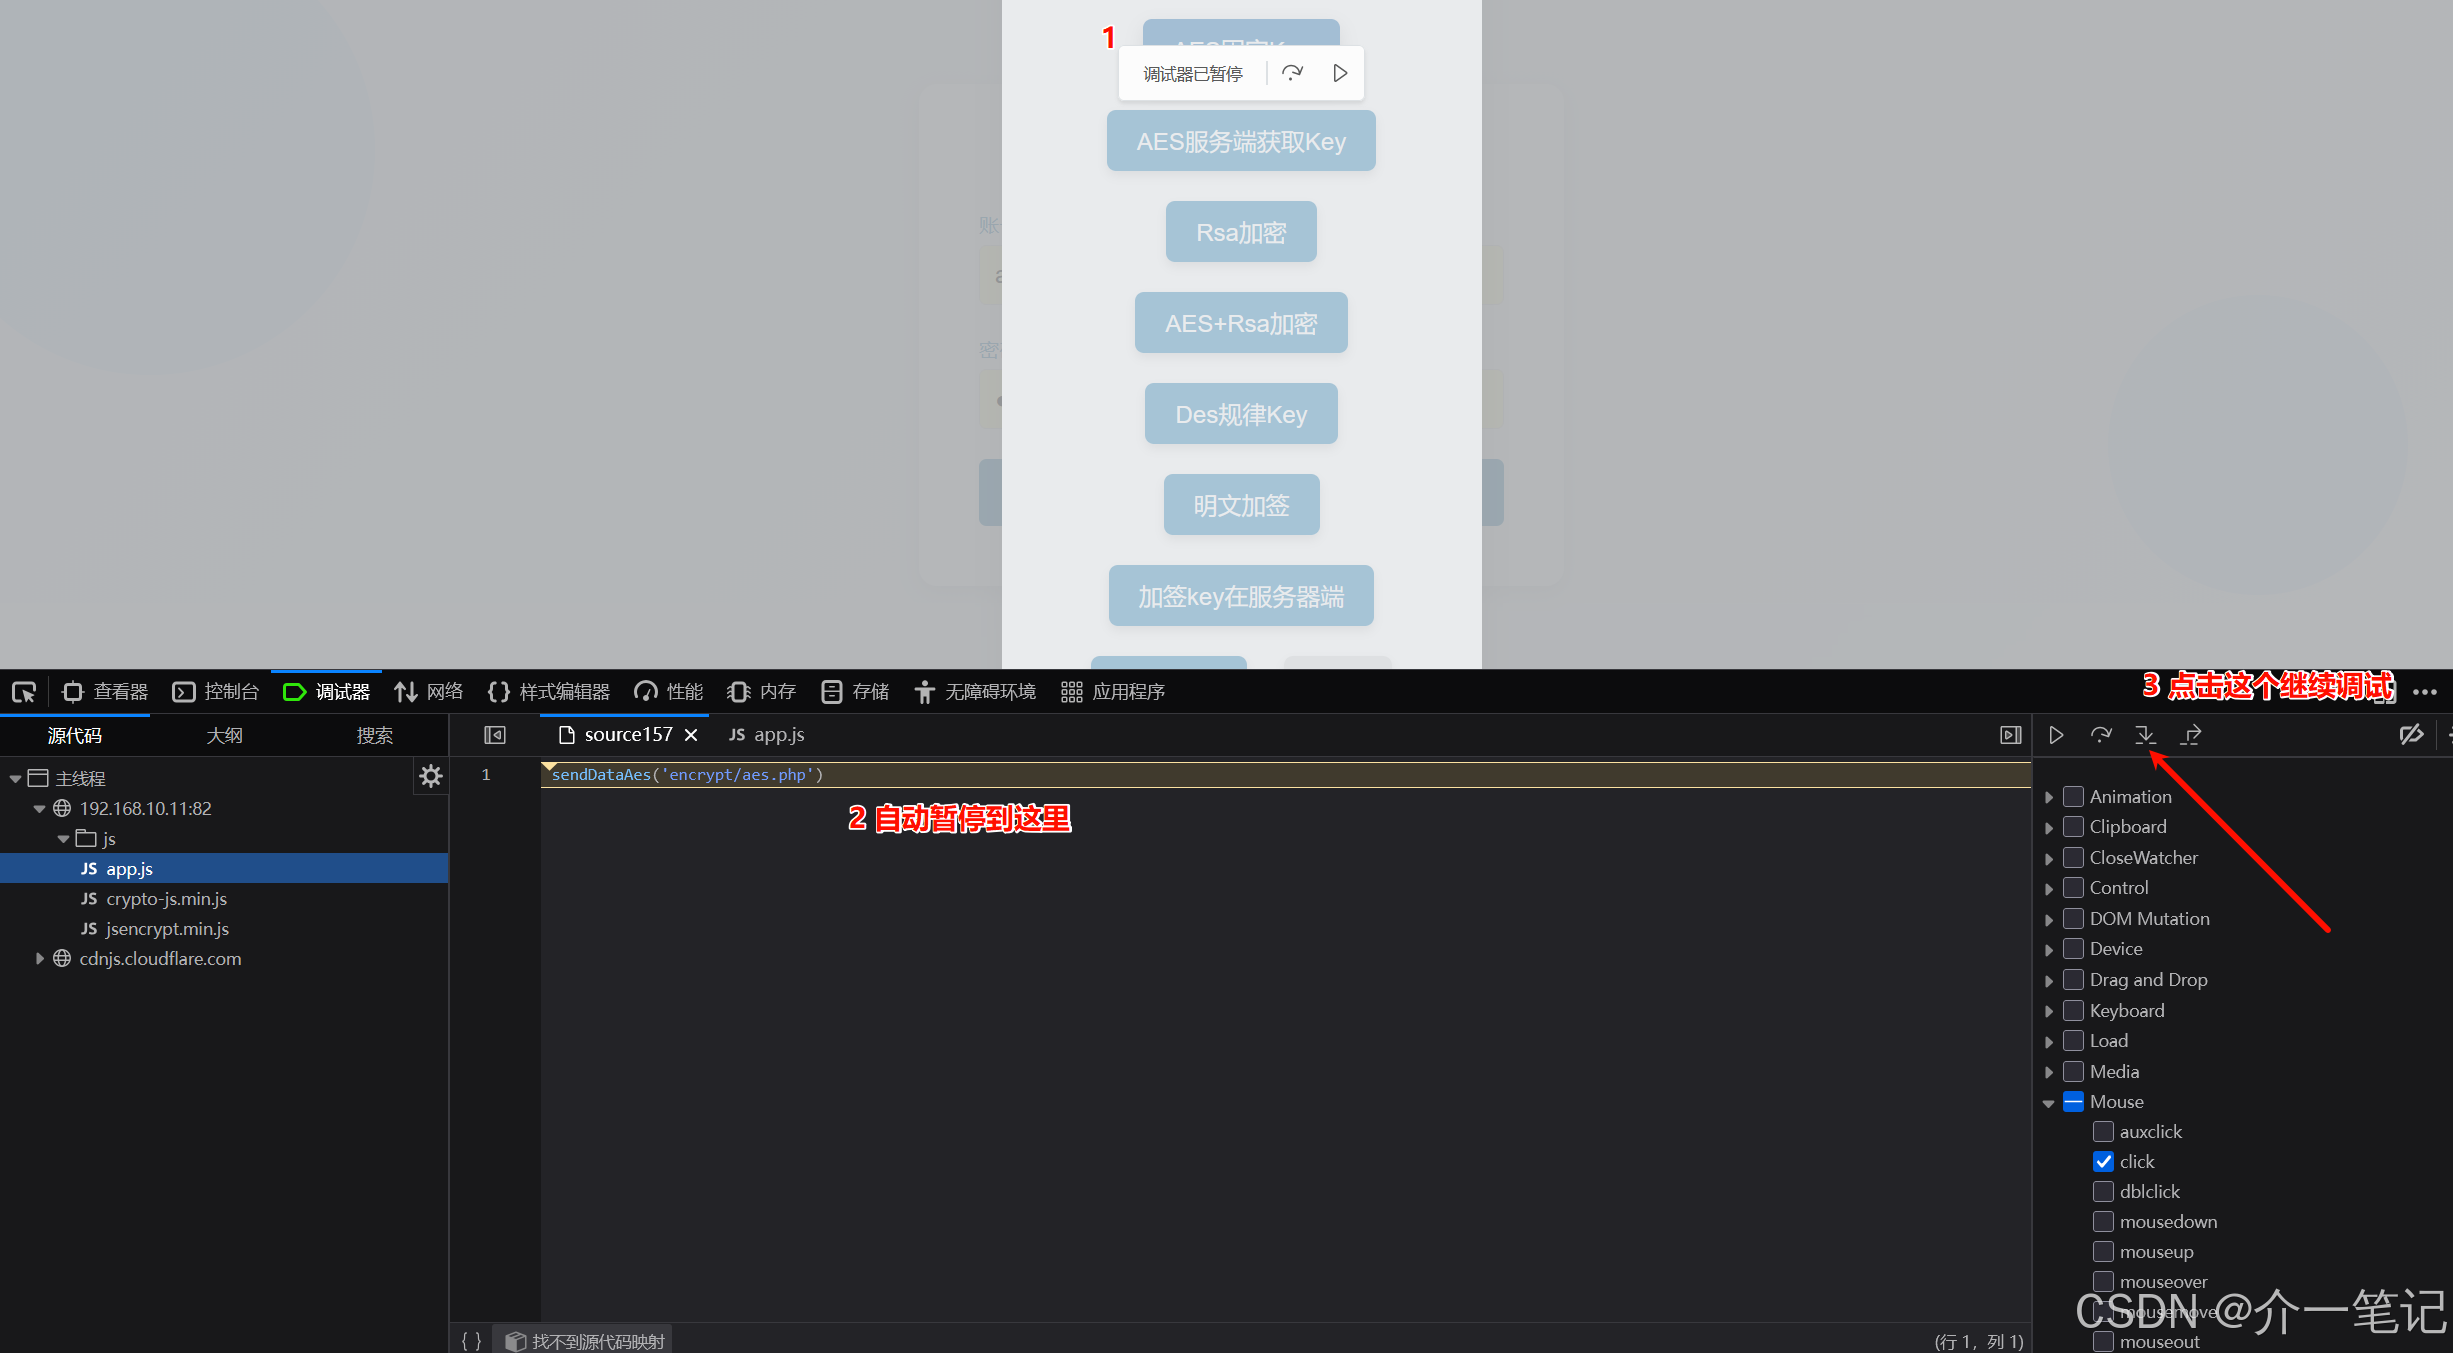
Task: Close the source157 tab
Action: click(x=691, y=735)
